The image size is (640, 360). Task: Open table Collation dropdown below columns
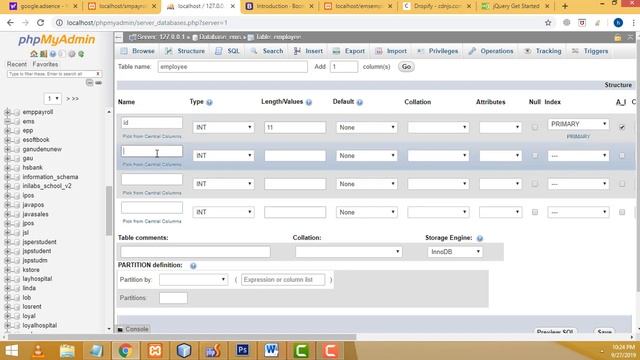[348, 252]
